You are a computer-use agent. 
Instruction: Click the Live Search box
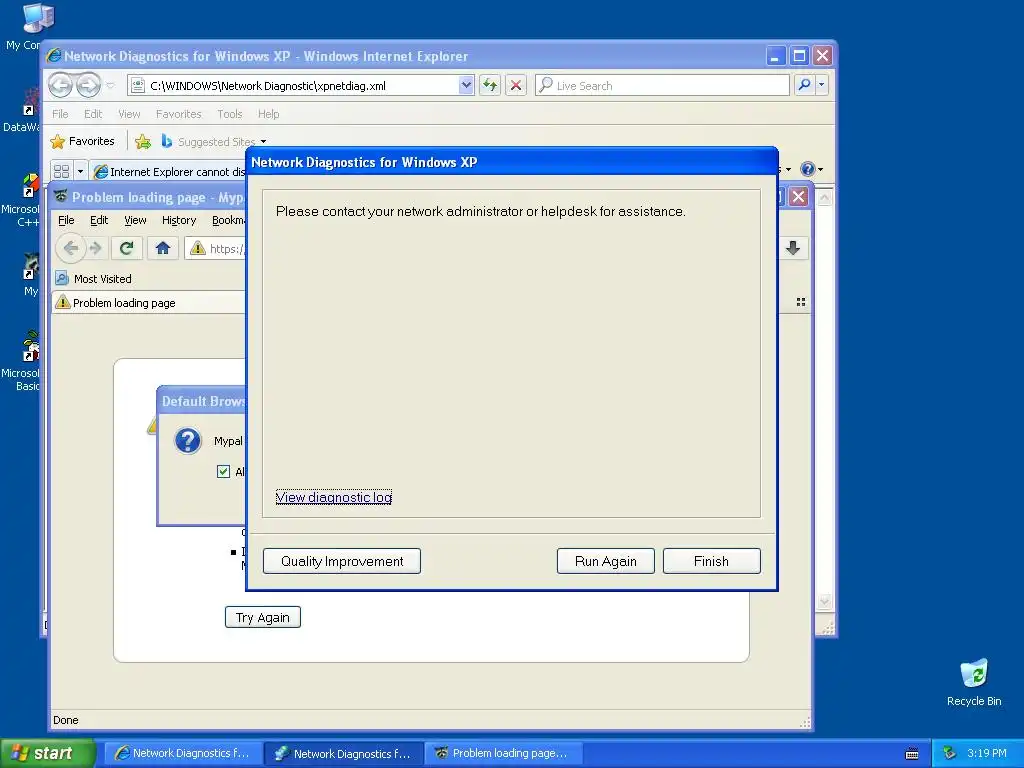[x=662, y=85]
